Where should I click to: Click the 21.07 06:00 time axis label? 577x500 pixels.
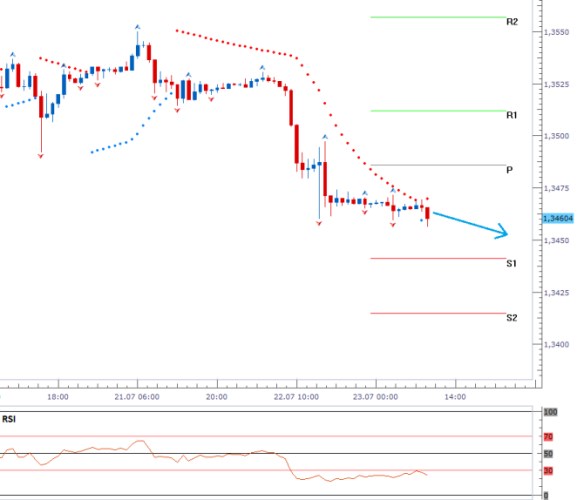[x=137, y=397]
